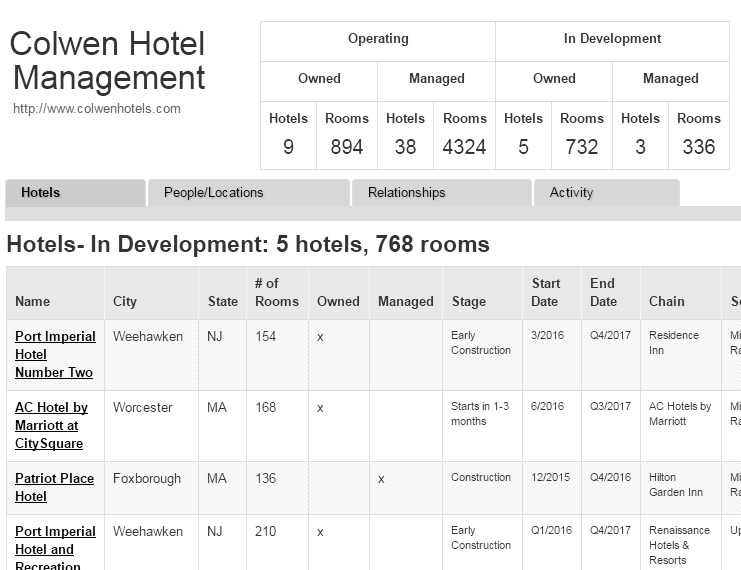Screen dimensions: 741x570
Task: Click the 336 managed development rooms value
Action: pyautogui.click(x=699, y=147)
